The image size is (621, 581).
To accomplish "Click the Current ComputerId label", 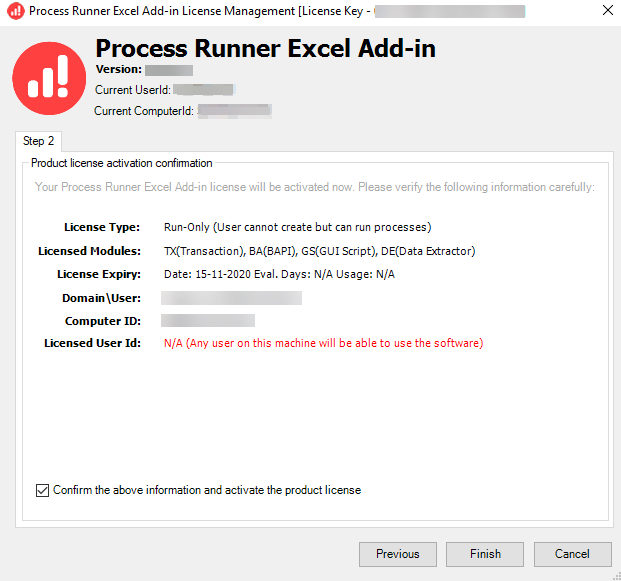I will (x=144, y=111).
